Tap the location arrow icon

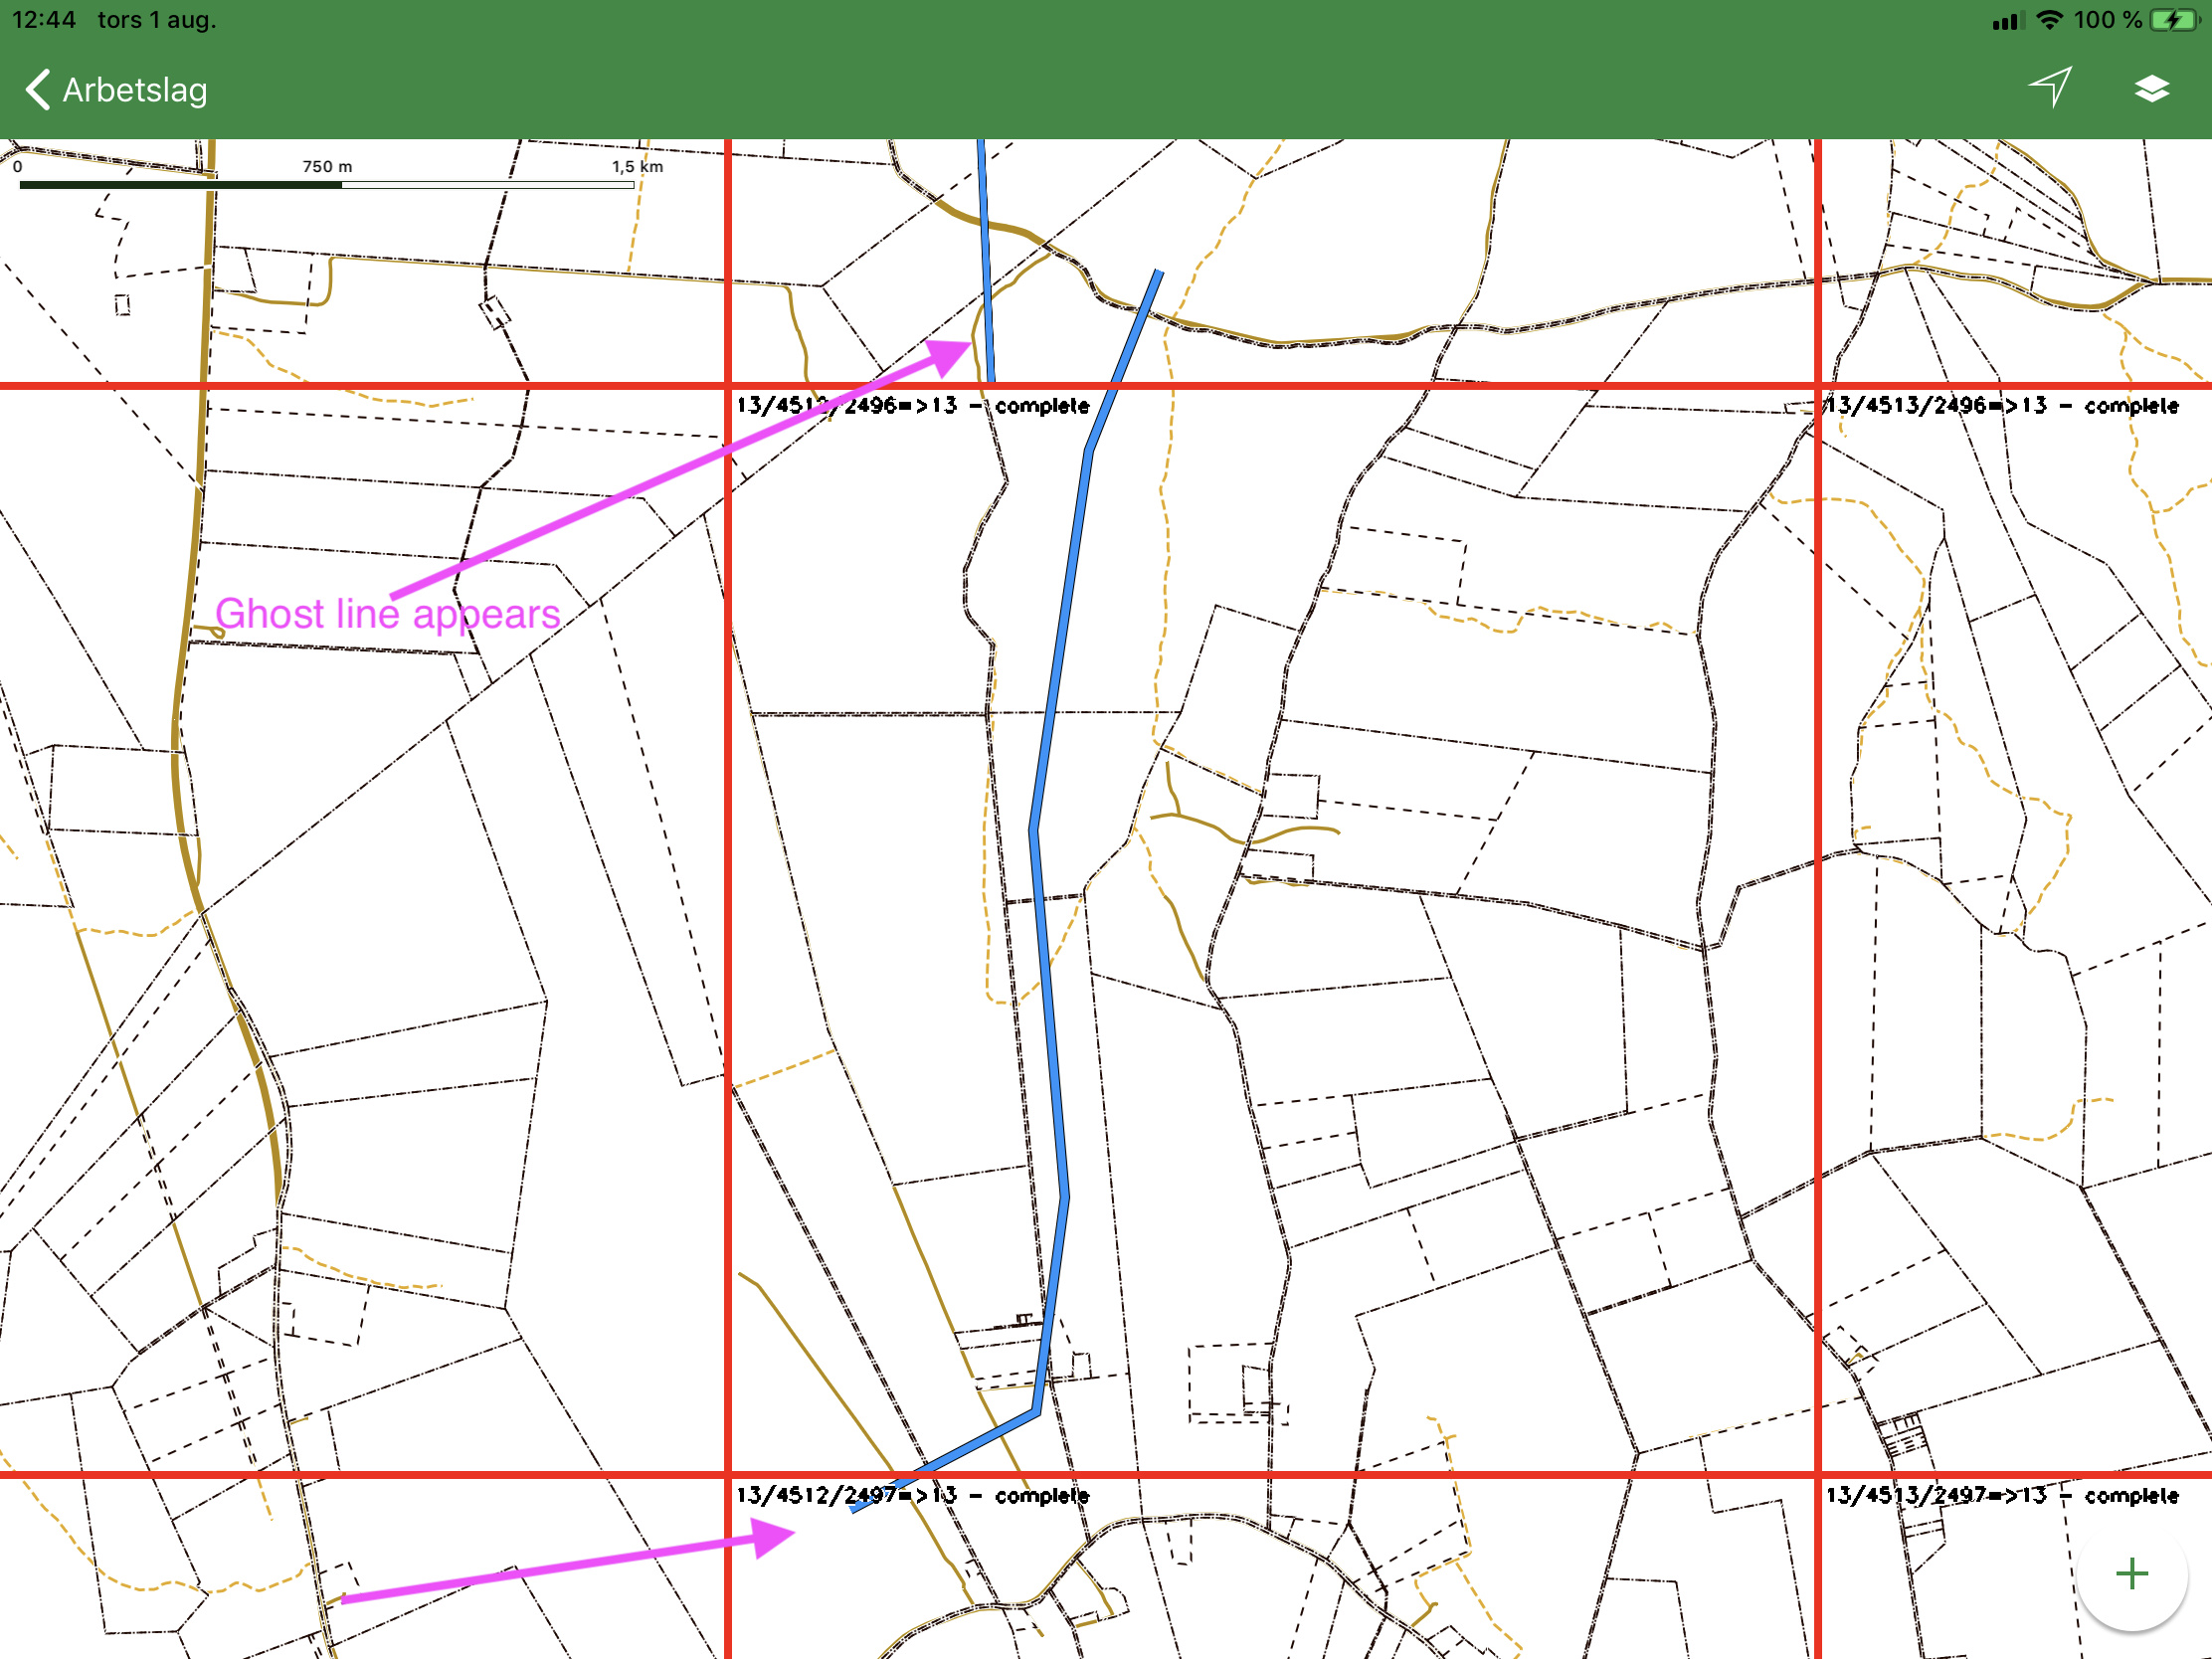tap(2051, 88)
